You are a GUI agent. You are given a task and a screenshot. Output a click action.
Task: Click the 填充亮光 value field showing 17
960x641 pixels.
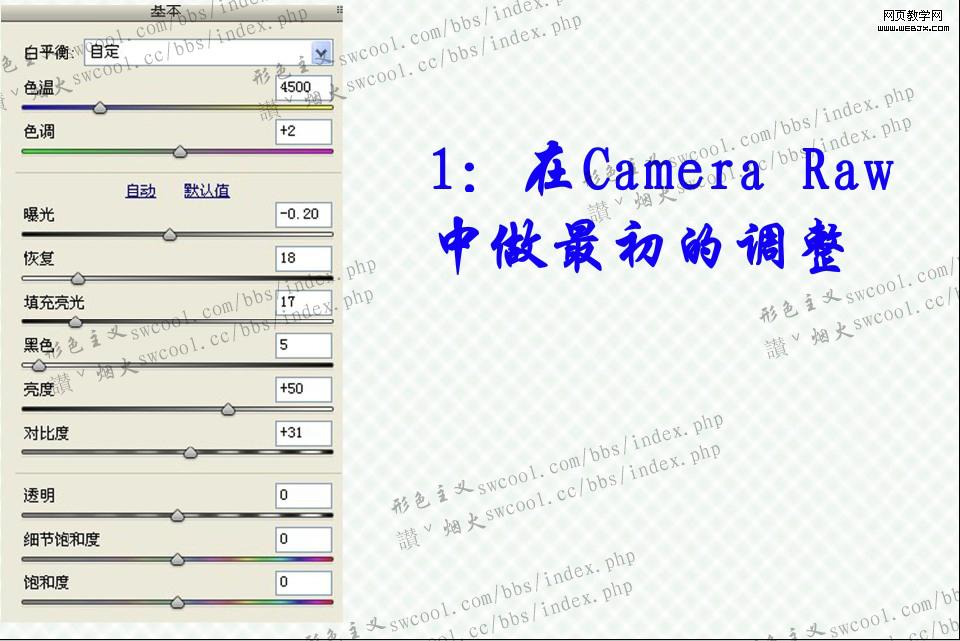coord(304,302)
